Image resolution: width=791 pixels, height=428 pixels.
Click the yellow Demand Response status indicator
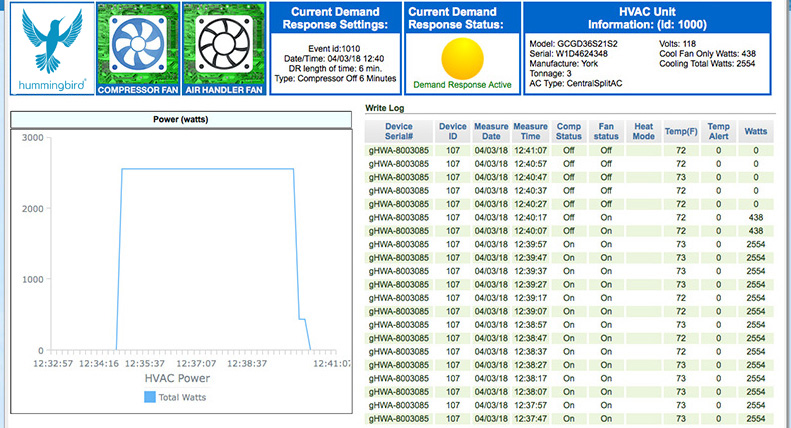tap(462, 57)
